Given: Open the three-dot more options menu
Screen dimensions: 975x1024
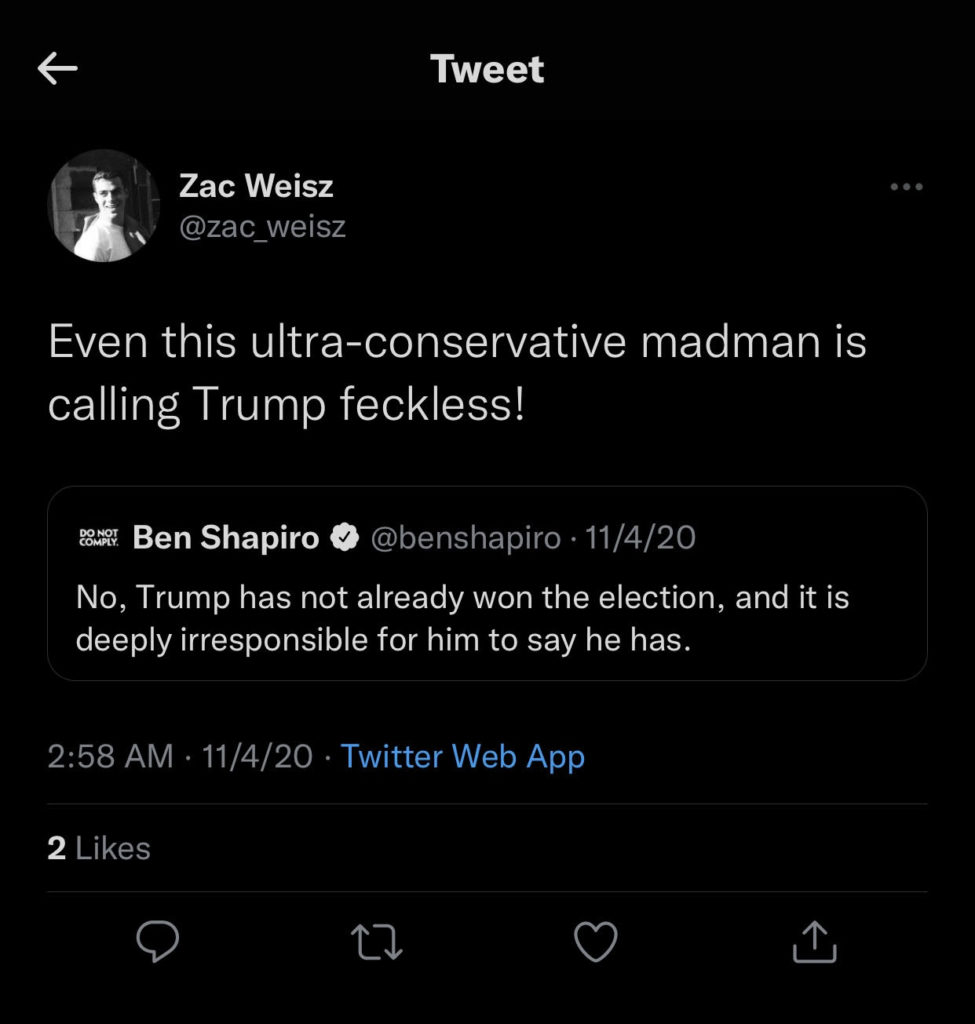Looking at the screenshot, I should [x=906, y=187].
